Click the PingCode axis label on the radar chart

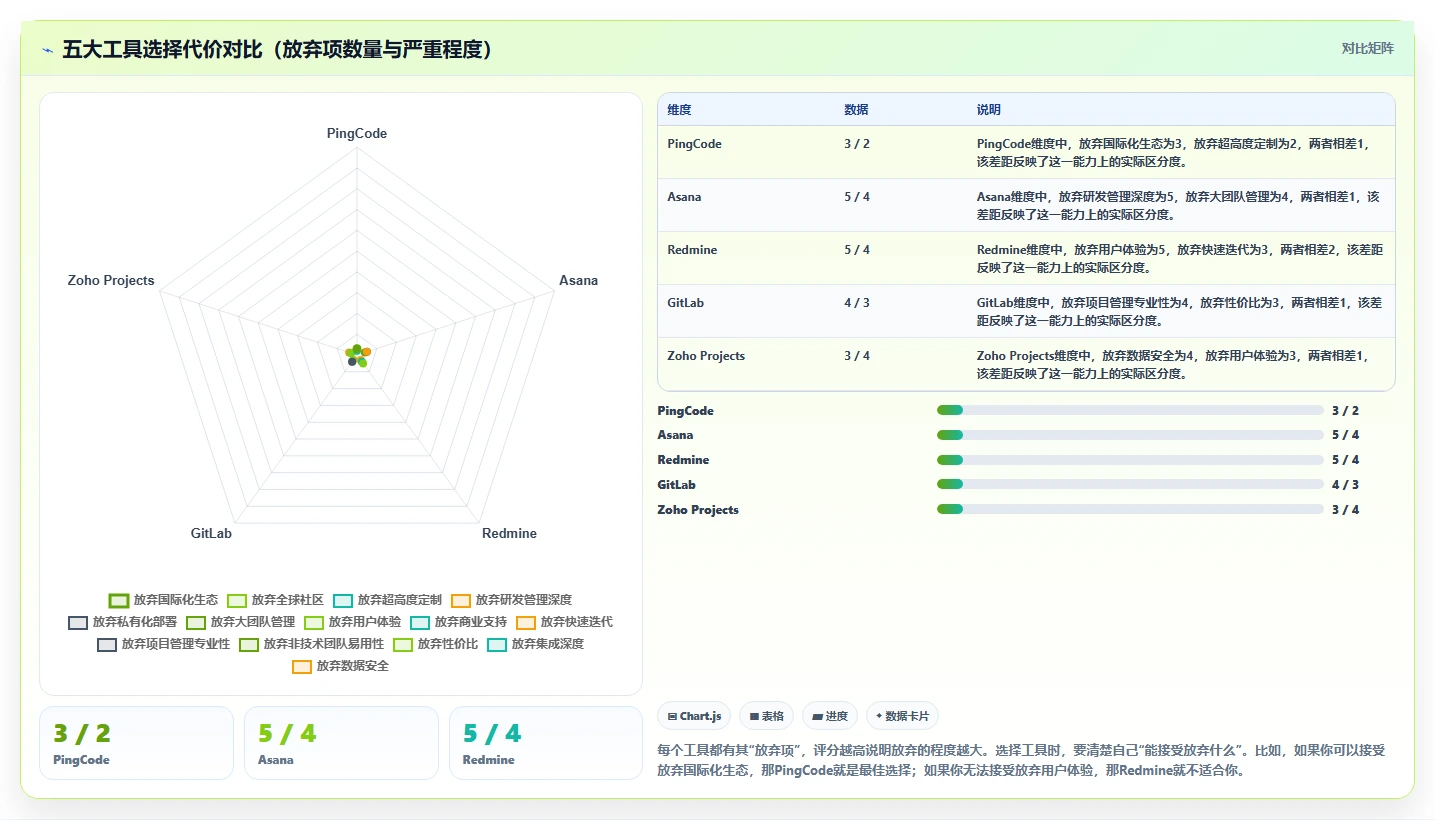(357, 133)
